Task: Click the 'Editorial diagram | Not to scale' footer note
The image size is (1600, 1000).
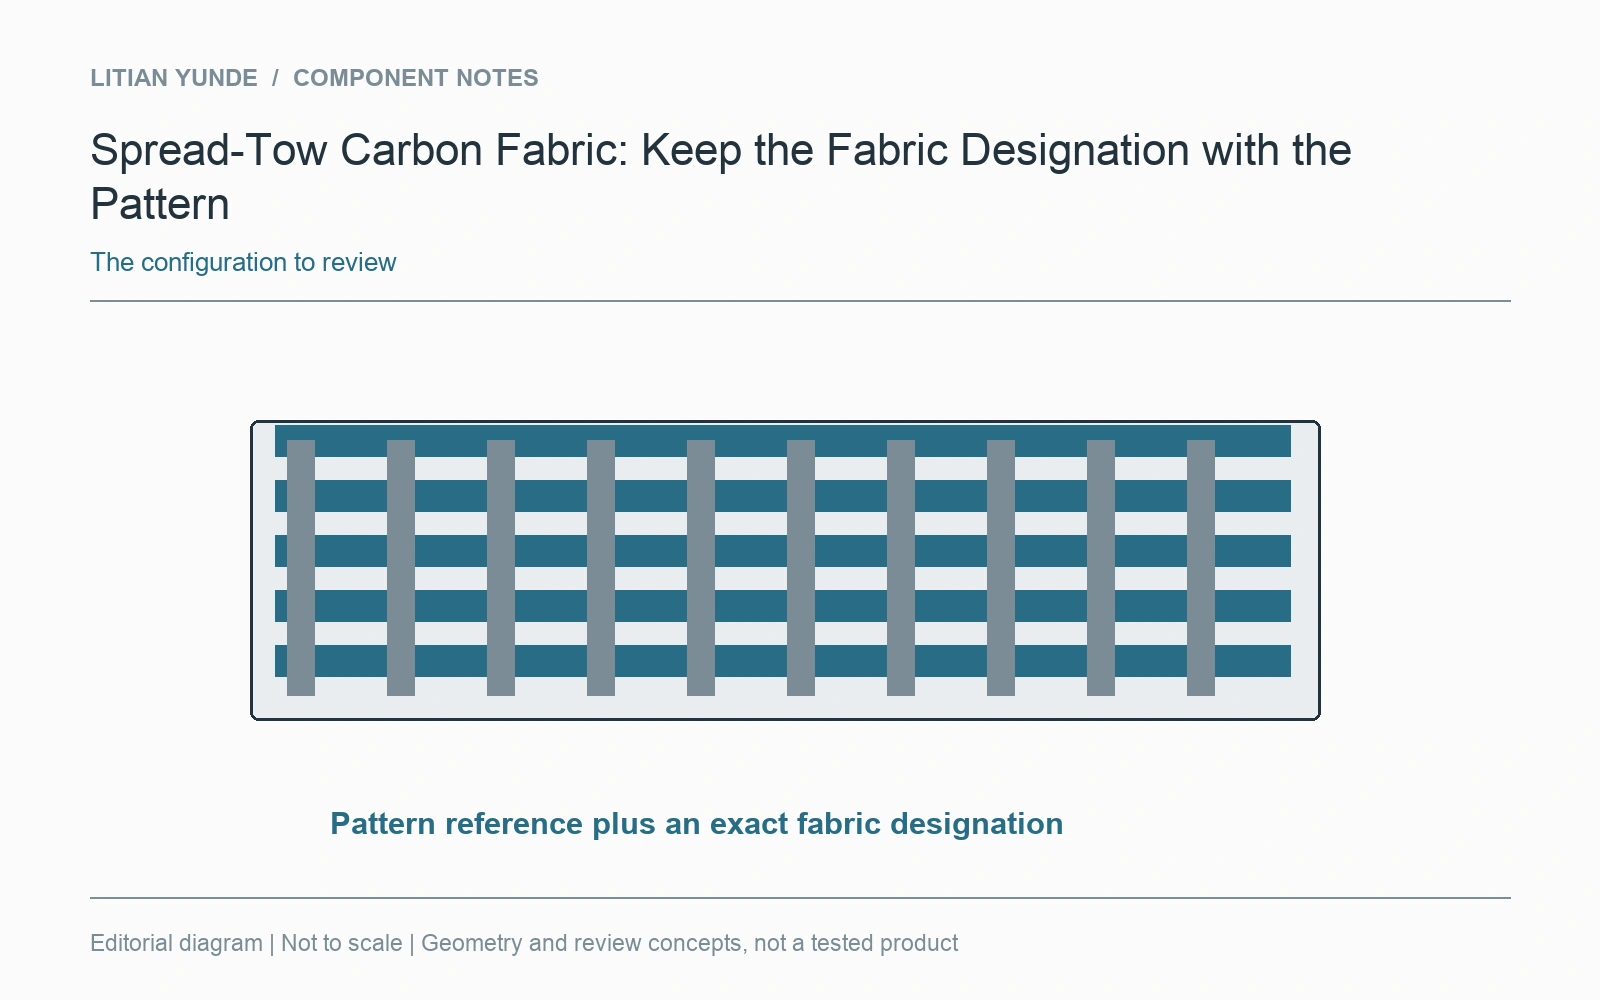Action: pyautogui.click(x=524, y=943)
